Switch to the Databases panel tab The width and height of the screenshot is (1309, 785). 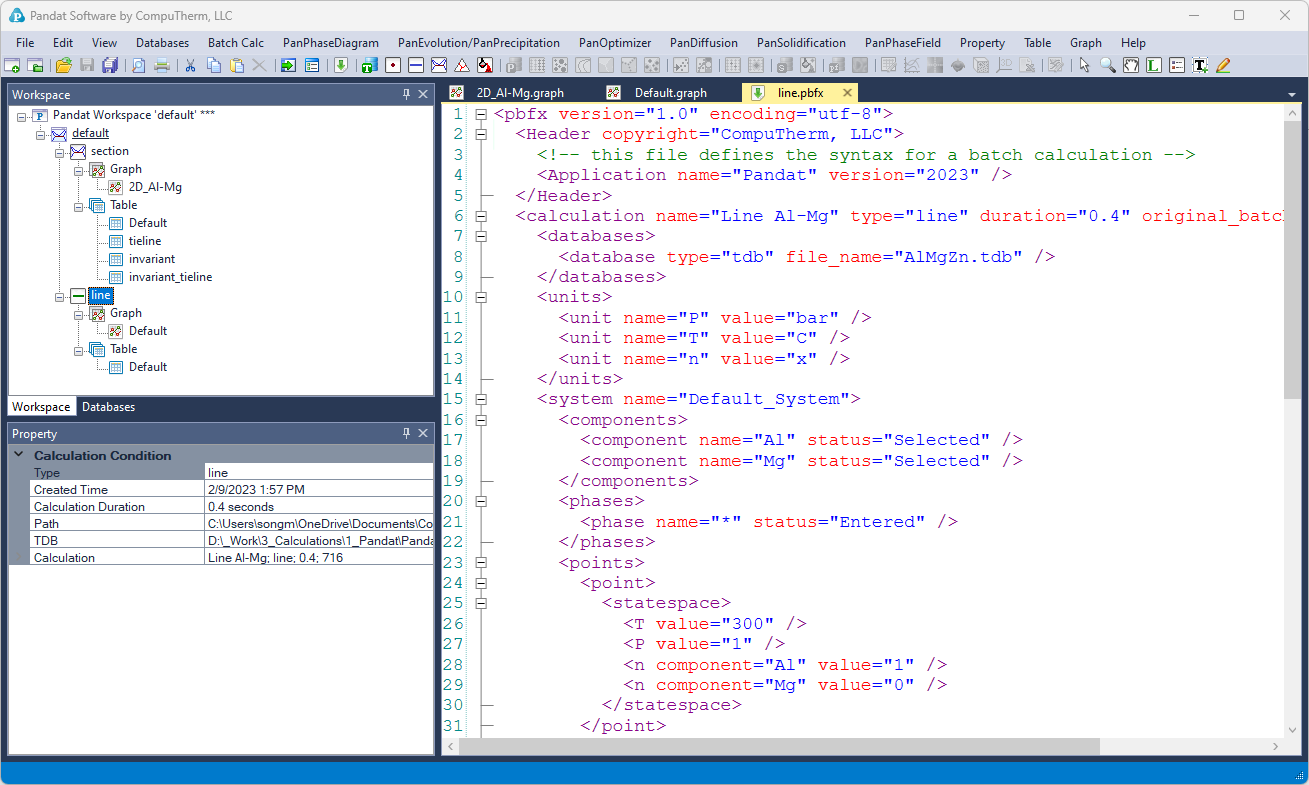(108, 407)
